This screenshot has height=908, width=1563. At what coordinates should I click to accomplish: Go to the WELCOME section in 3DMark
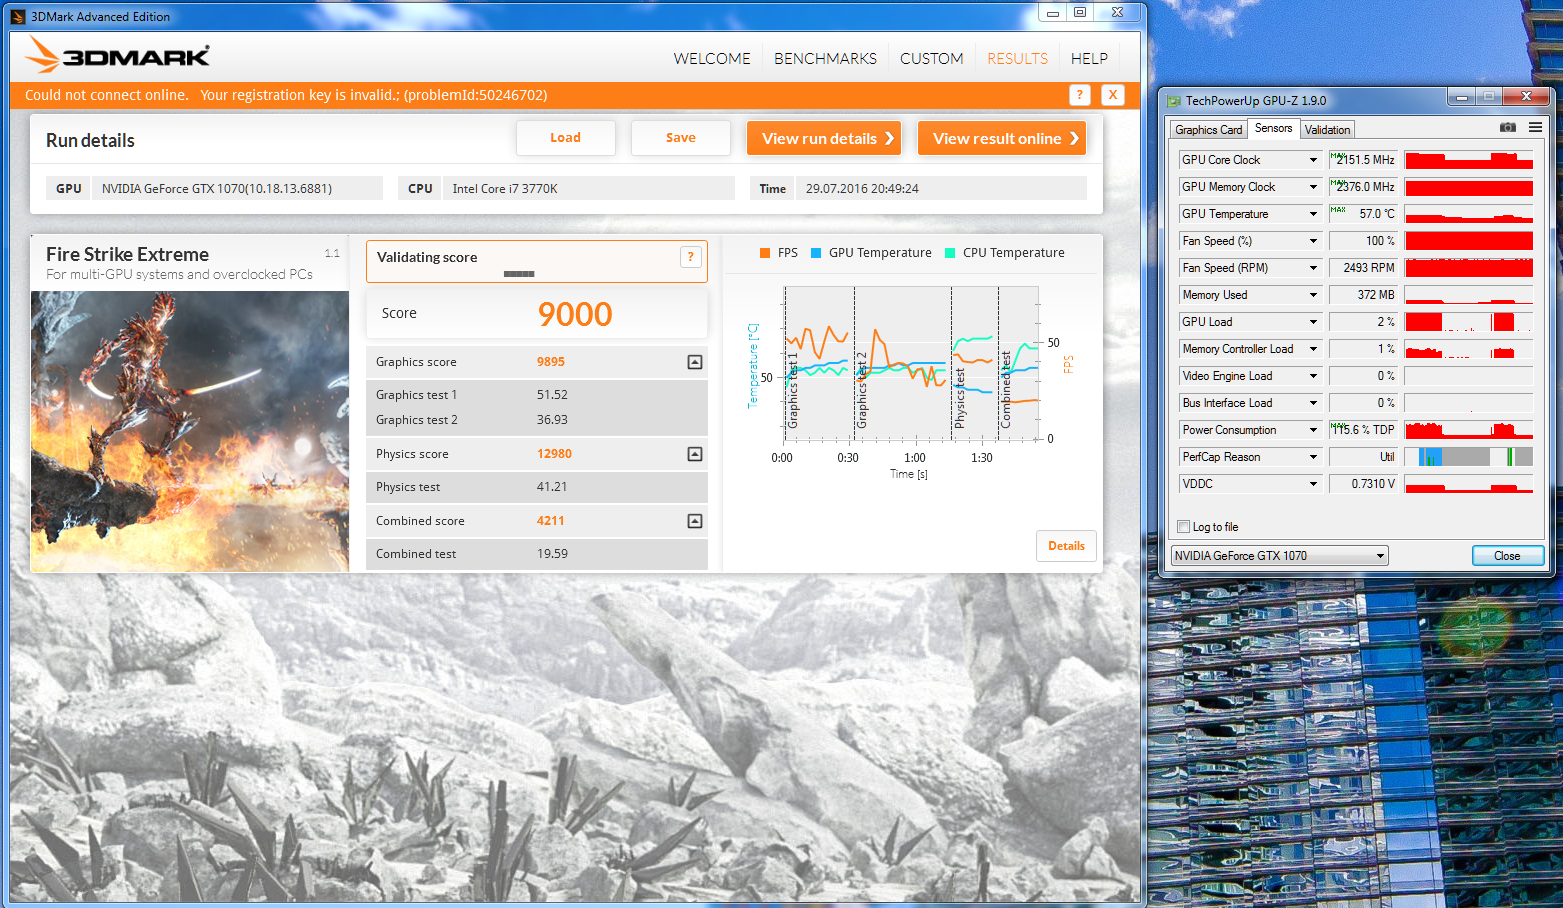[712, 59]
